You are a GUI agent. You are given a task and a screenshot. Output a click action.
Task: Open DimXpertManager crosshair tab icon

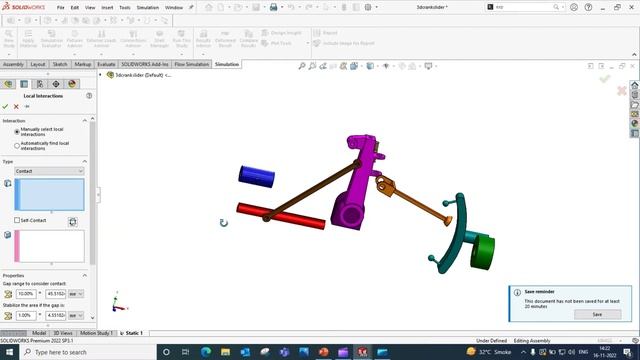coord(56,84)
